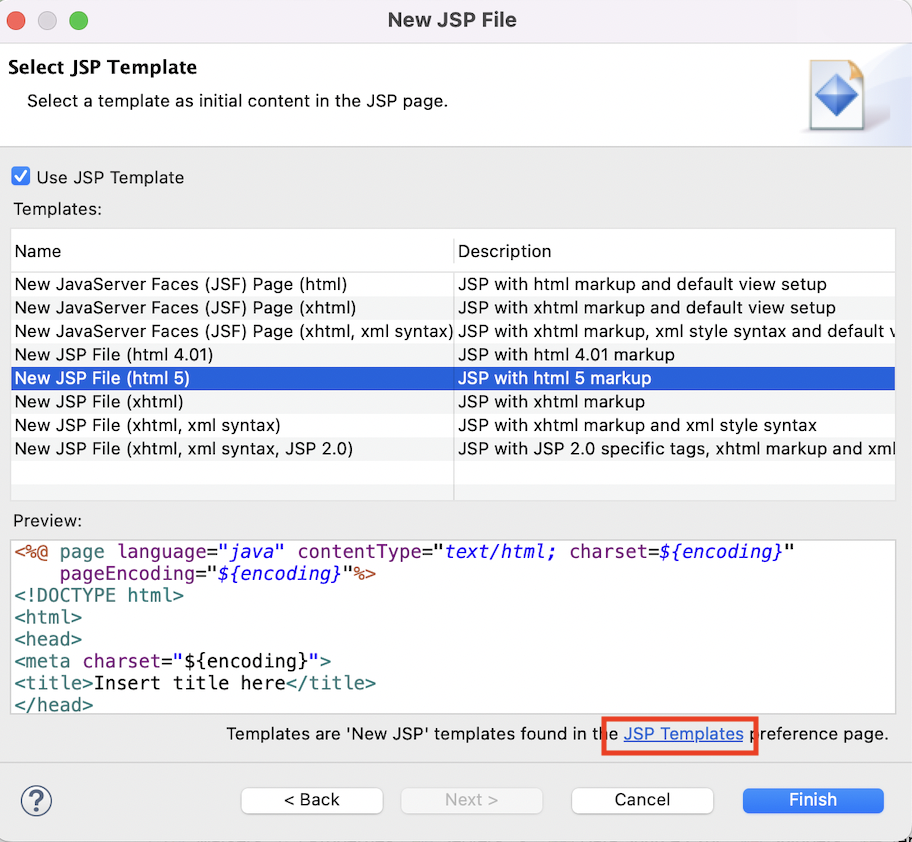Click the JSP file wizard icon

(837, 95)
